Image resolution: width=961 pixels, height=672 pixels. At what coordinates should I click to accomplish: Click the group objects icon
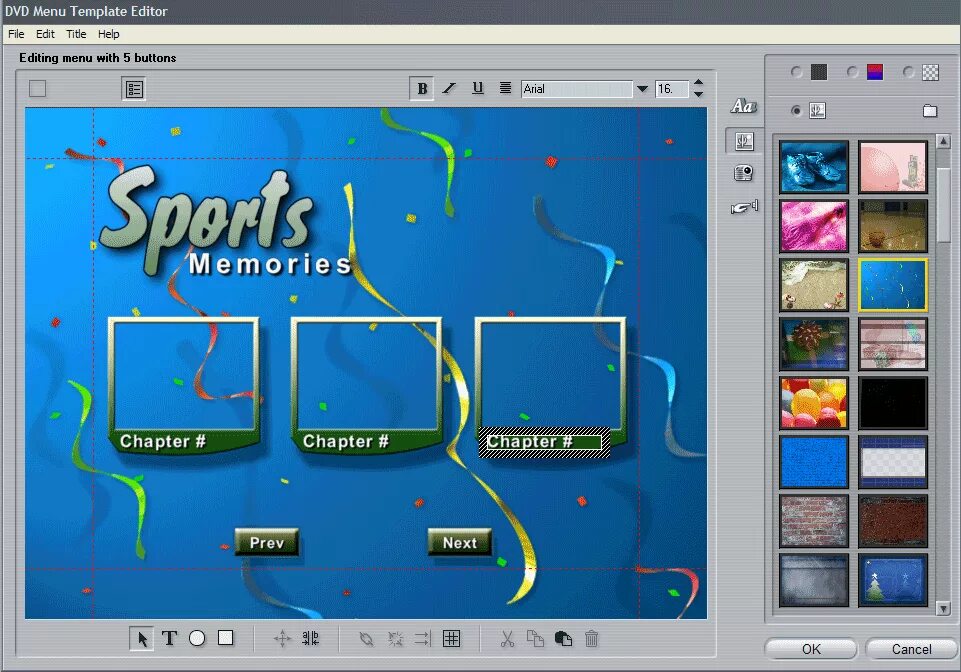pyautogui.click(x=367, y=639)
